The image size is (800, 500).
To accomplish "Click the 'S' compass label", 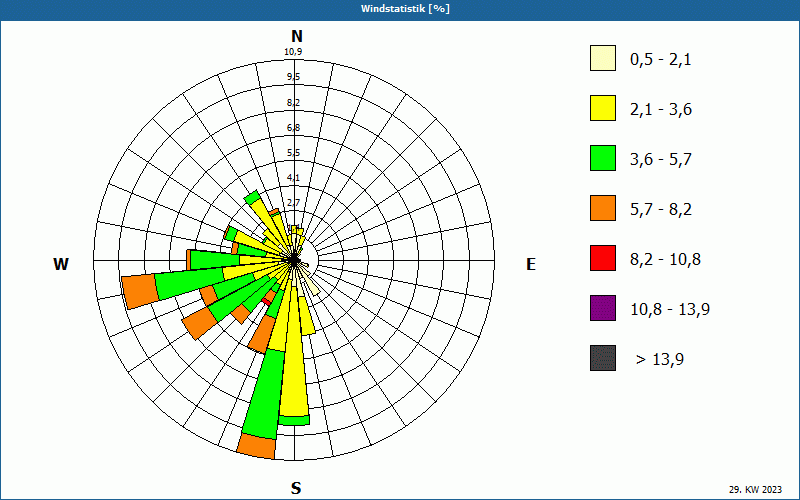I will coord(296,488).
